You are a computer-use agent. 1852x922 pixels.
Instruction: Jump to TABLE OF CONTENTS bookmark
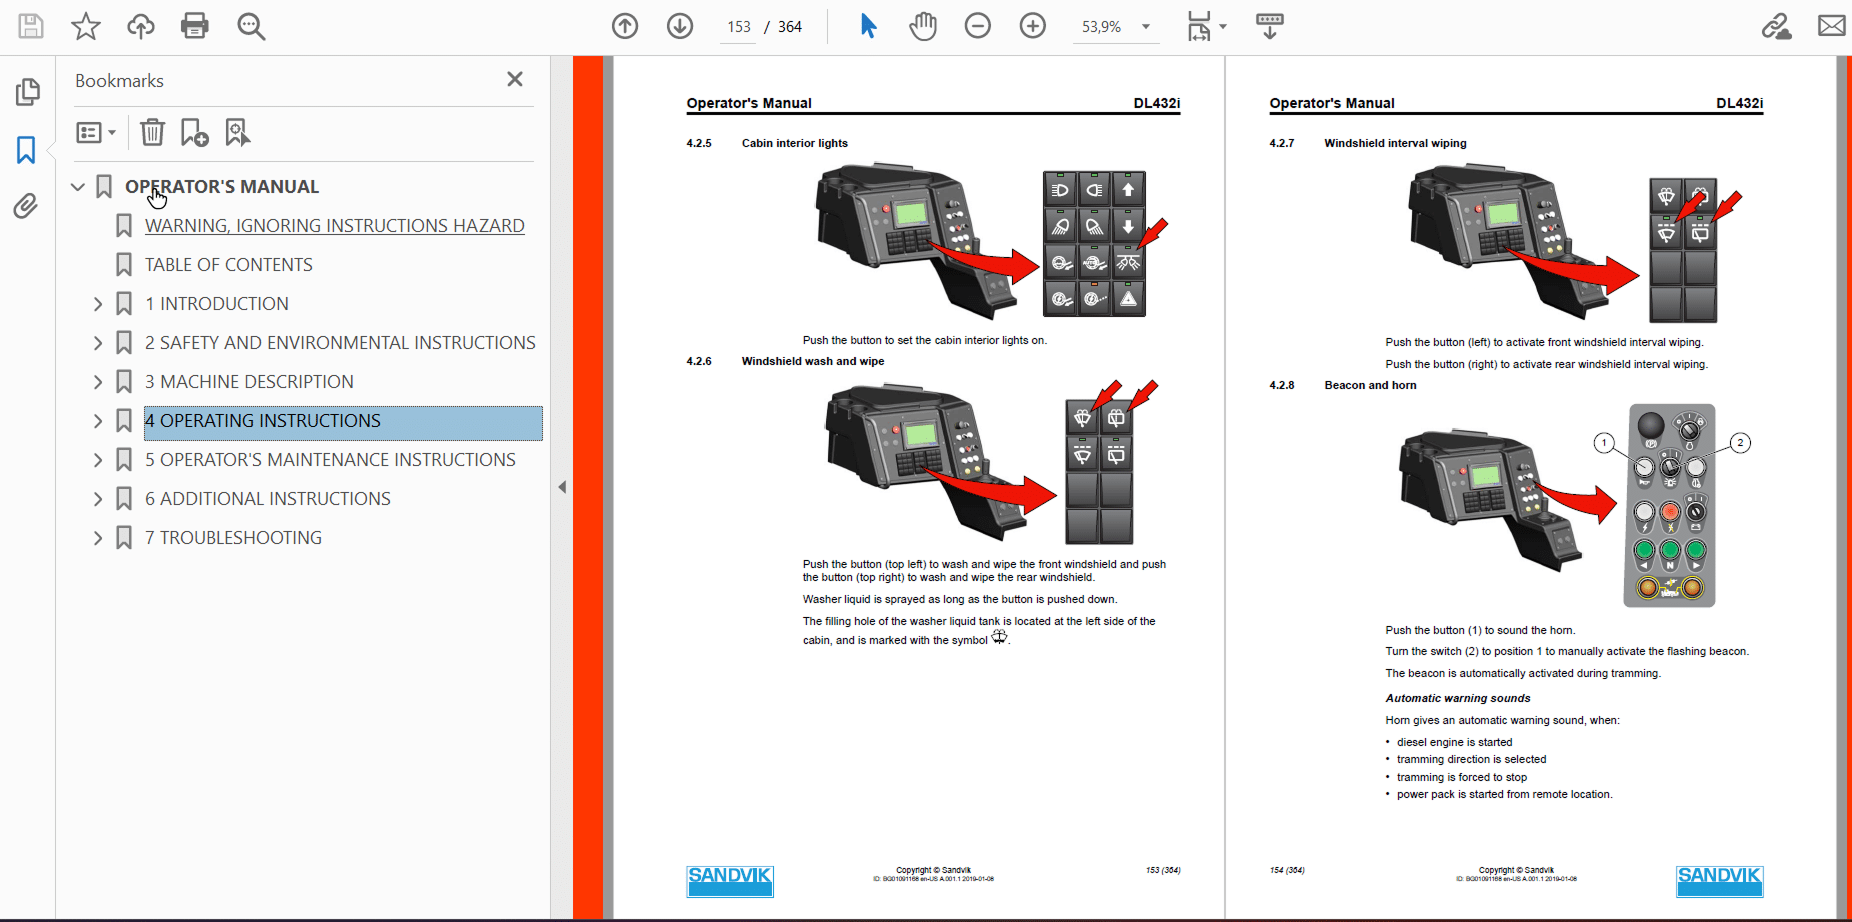pyautogui.click(x=228, y=265)
